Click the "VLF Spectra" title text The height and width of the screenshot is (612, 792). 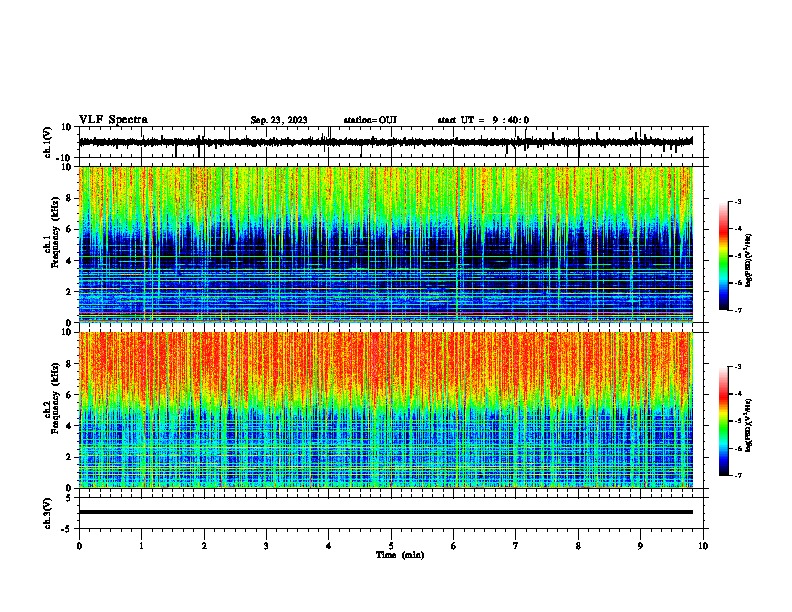pos(113,120)
